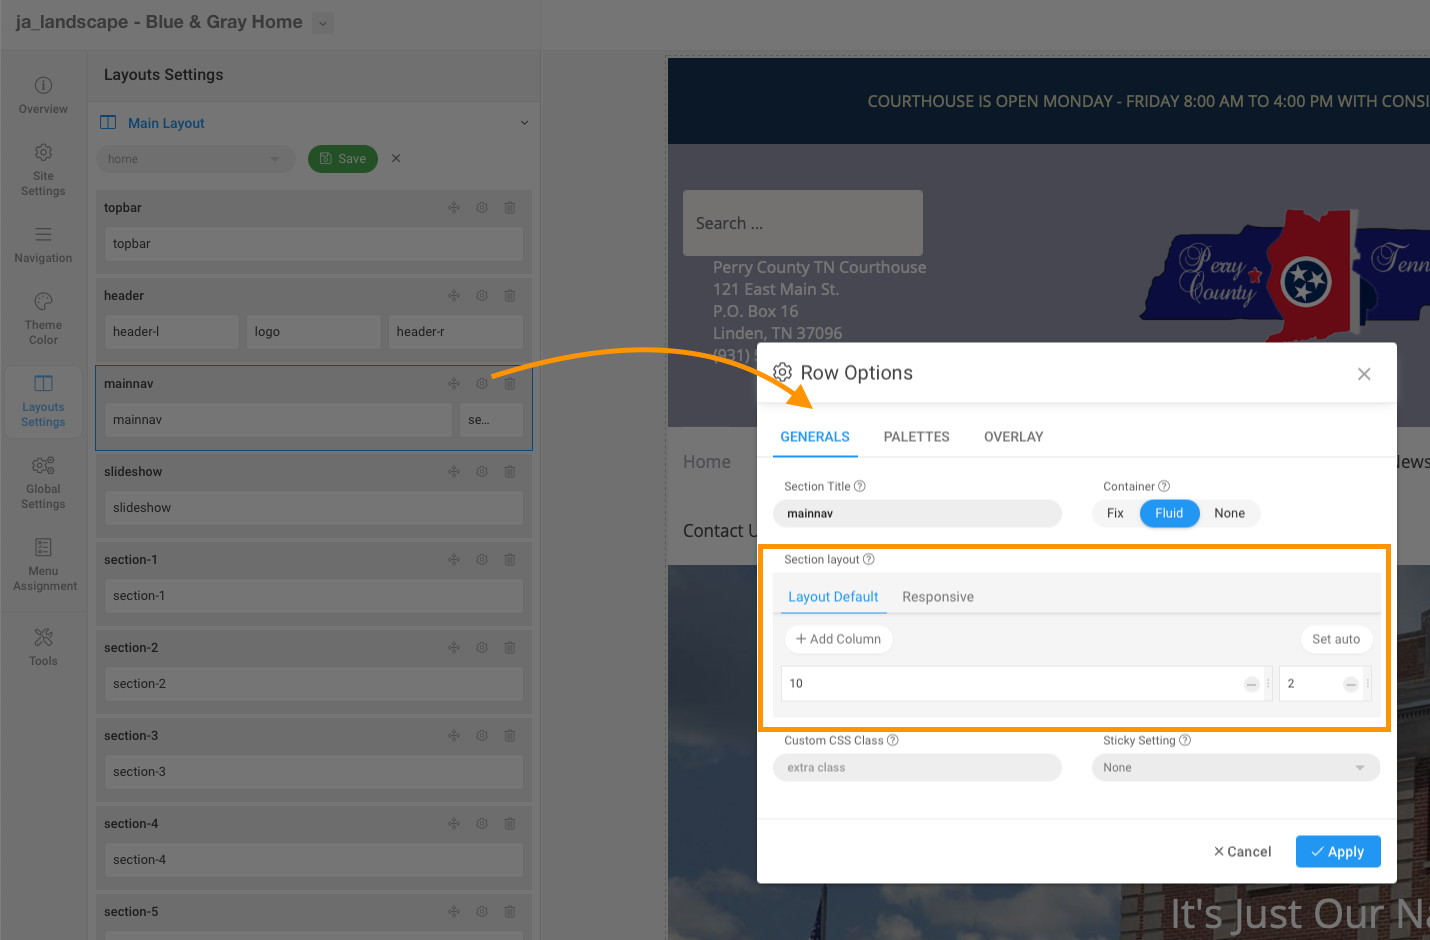Click the mainnav row move handle icon
Image resolution: width=1430 pixels, height=940 pixels.
pos(454,384)
